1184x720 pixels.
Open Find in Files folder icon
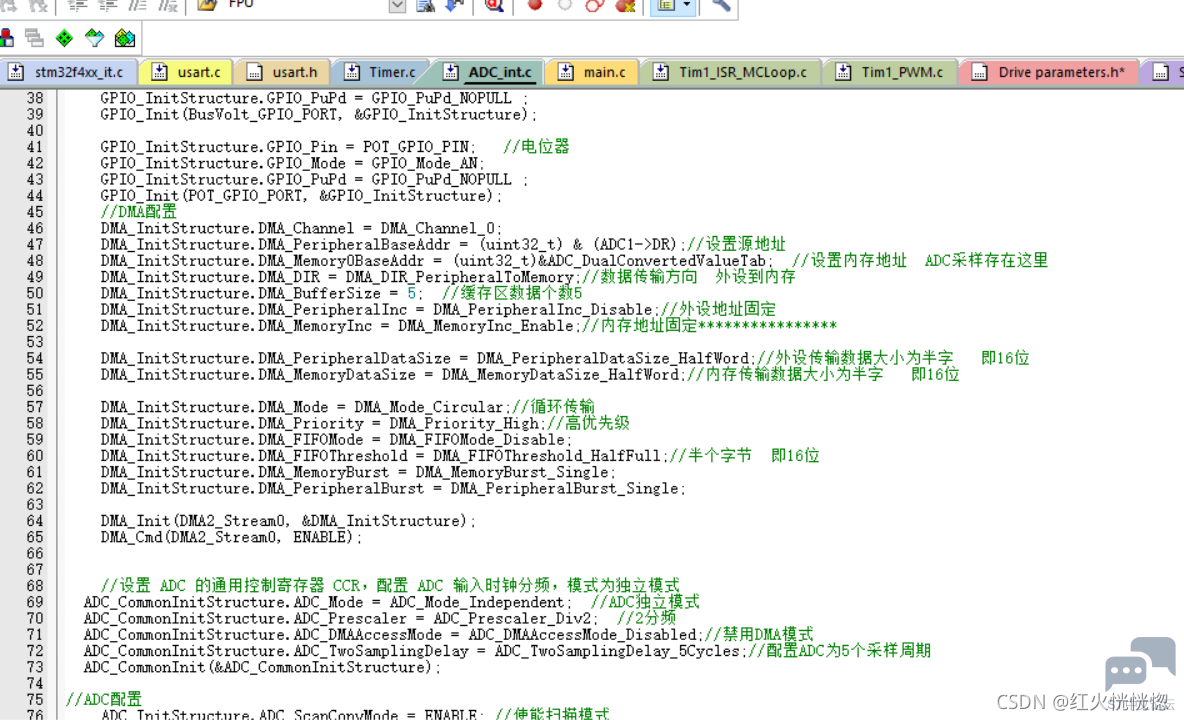pos(207,5)
